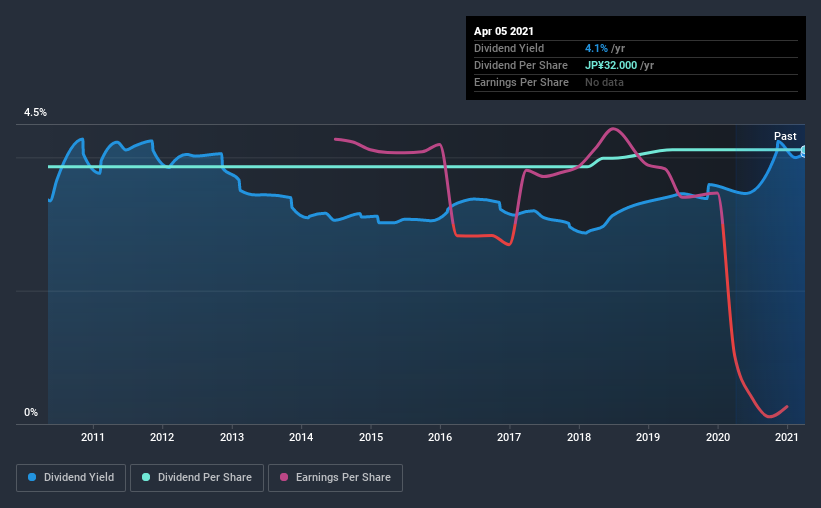This screenshot has width=821, height=508.
Task: Click the 2012 x-axis year label
Action: pos(162,437)
